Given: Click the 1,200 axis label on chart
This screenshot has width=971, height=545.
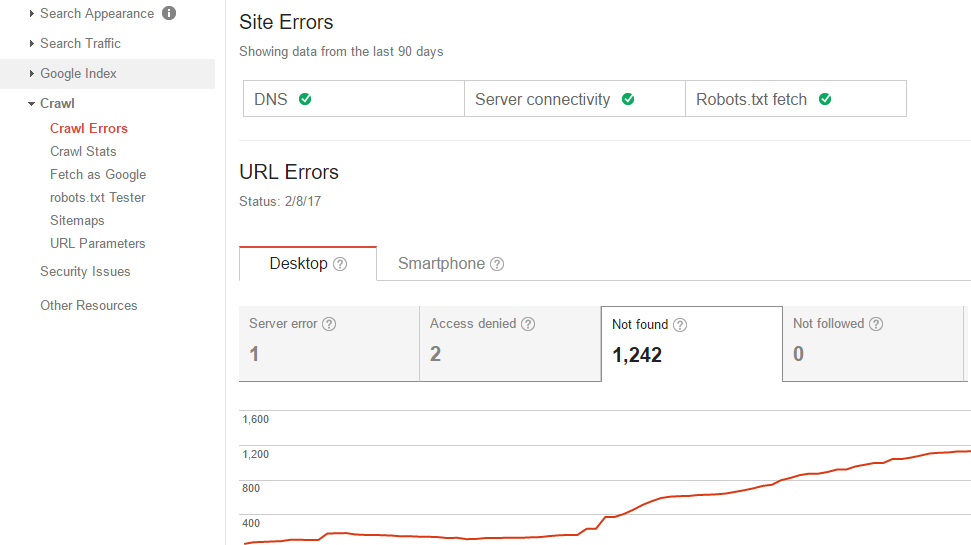Looking at the screenshot, I should [x=255, y=454].
